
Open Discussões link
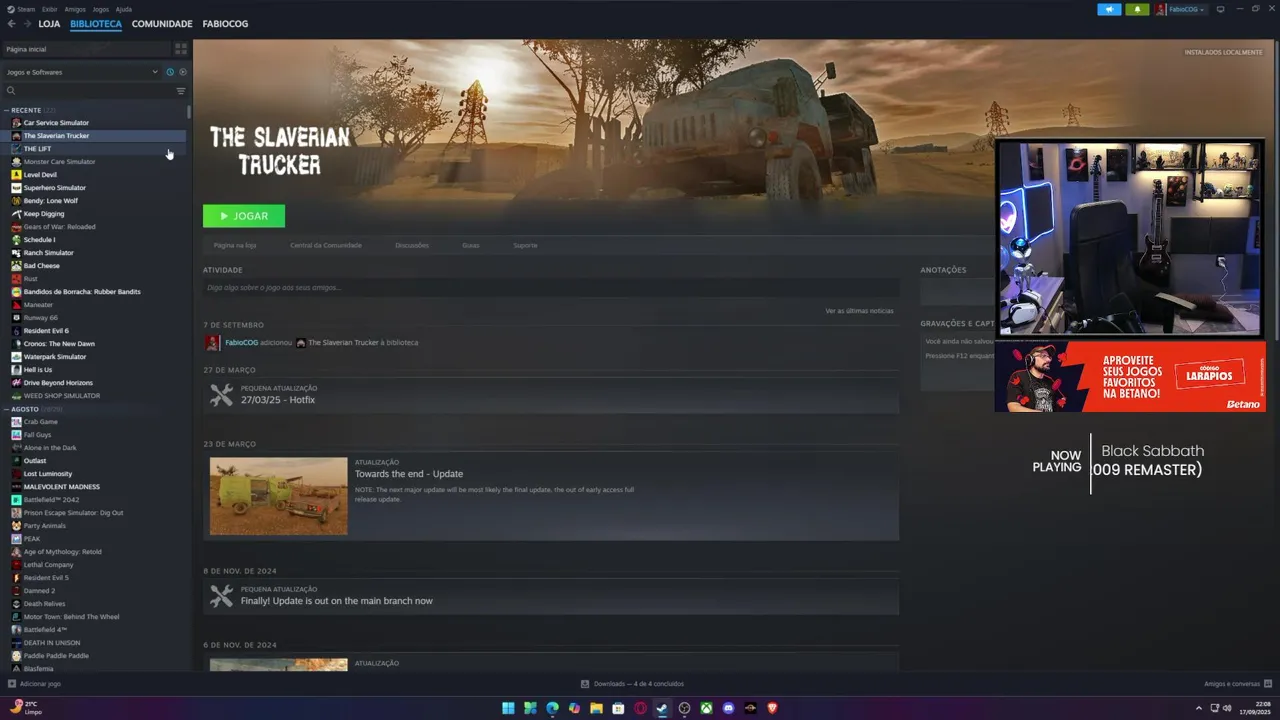(x=412, y=245)
